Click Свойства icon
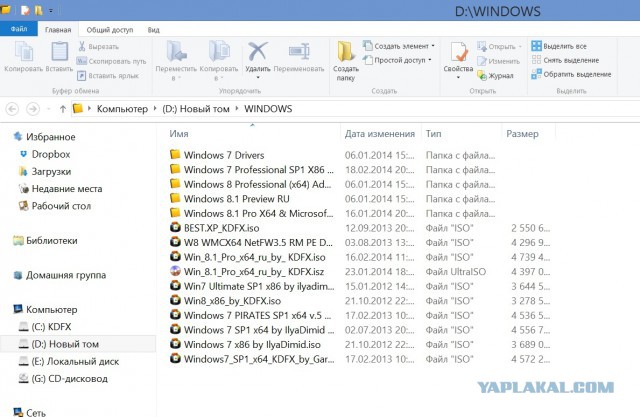 click(x=458, y=52)
